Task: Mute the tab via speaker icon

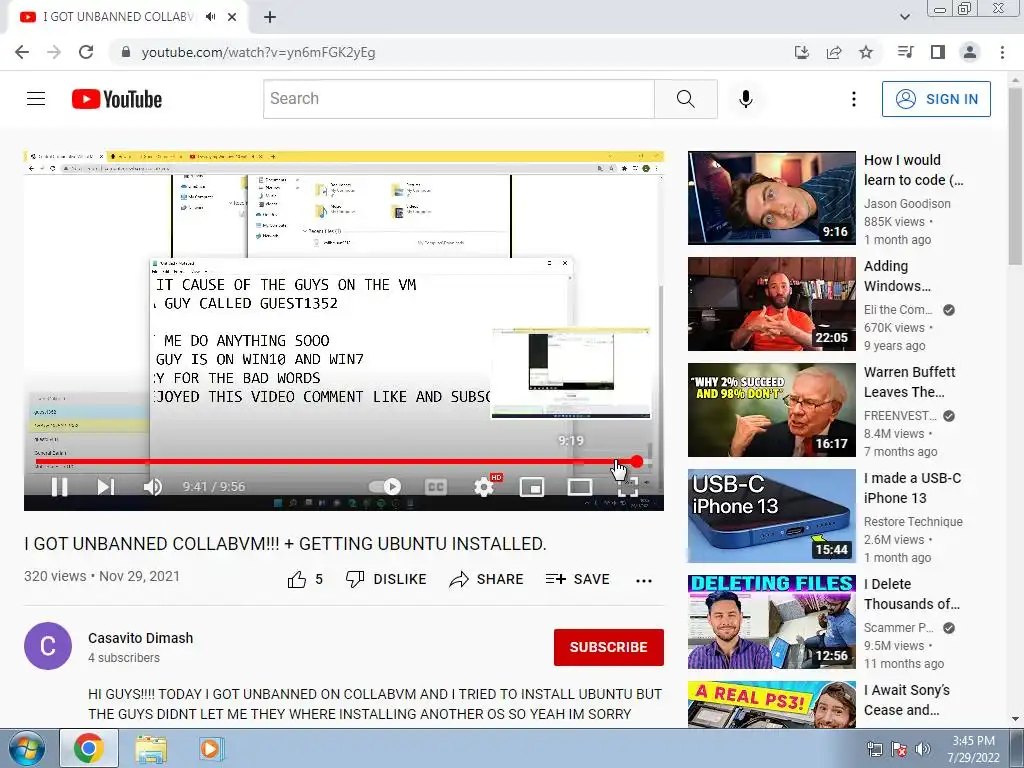Action: coord(210,17)
